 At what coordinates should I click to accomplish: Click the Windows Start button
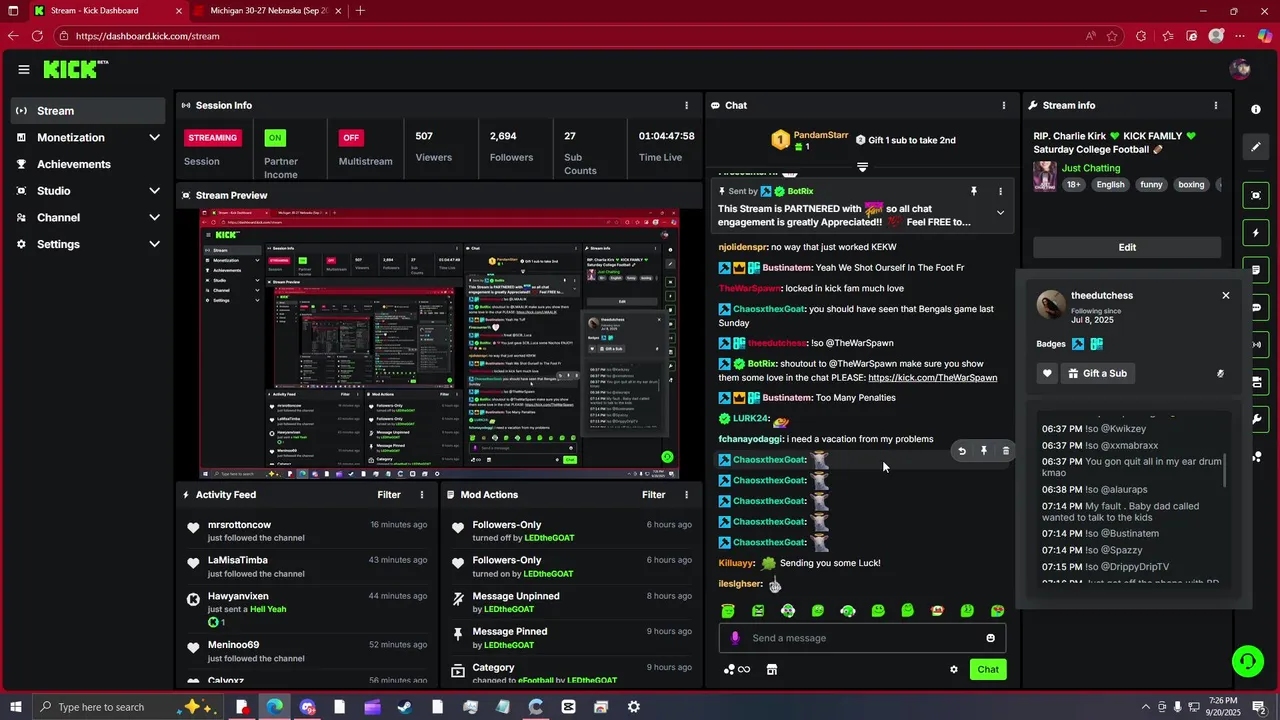click(15, 707)
